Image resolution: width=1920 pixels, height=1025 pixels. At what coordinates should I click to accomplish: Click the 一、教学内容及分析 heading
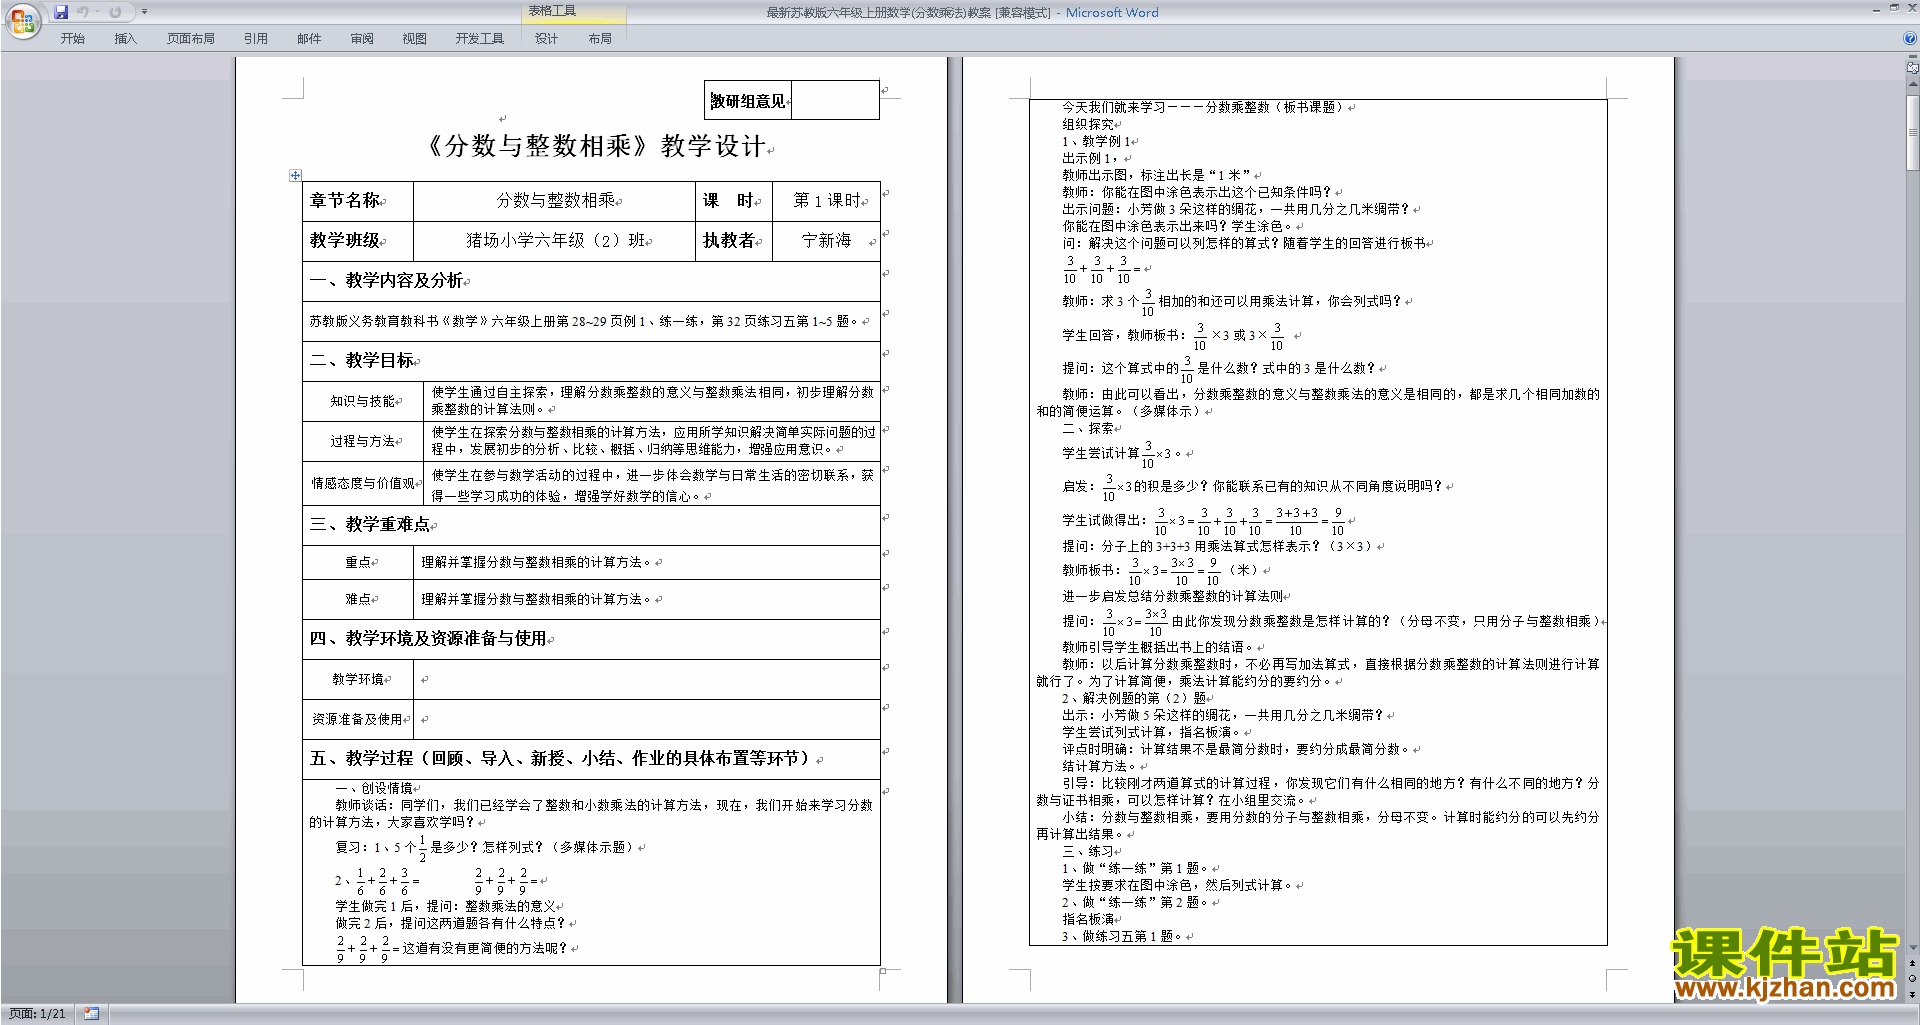387,281
